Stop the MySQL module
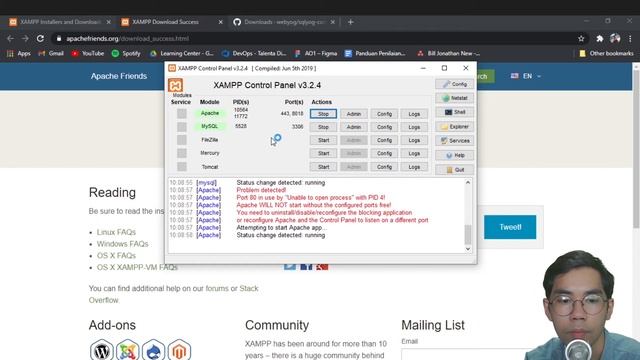 [323, 127]
